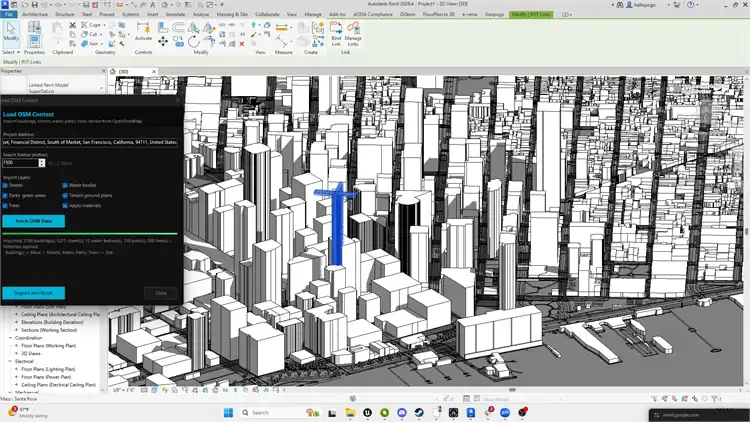Uncheck the Streets layer checkbox

click(5, 185)
